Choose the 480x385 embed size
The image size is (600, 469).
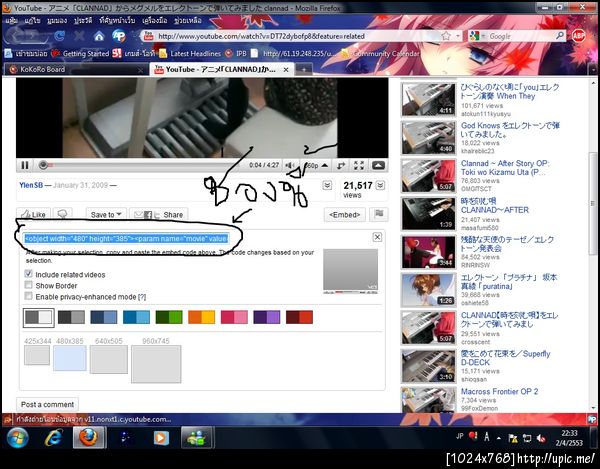[x=70, y=358]
